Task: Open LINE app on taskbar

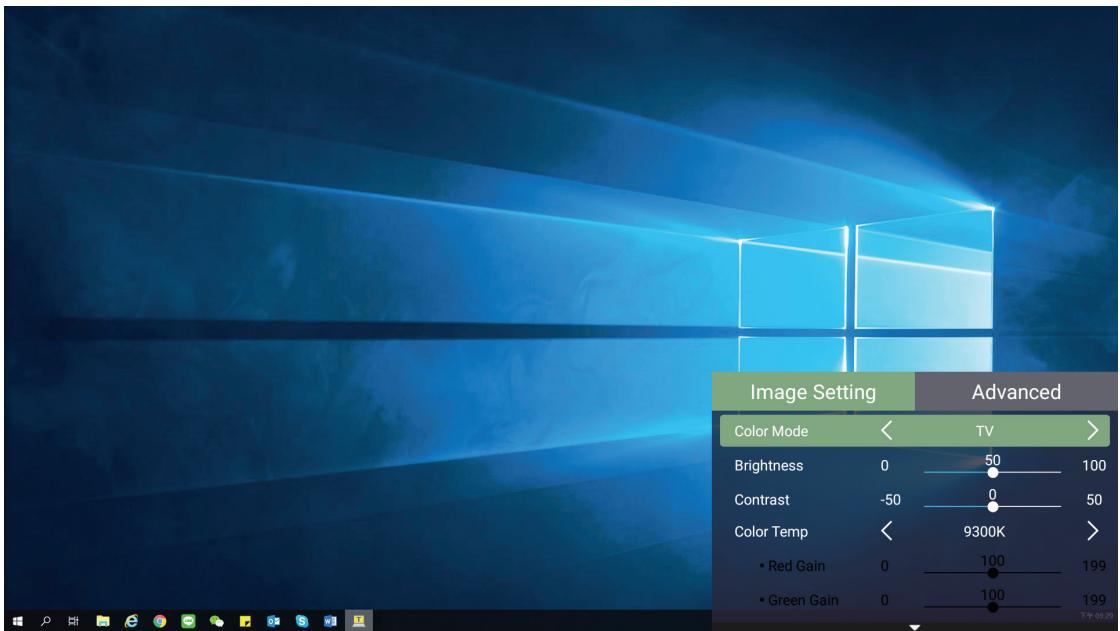Action: (188, 621)
